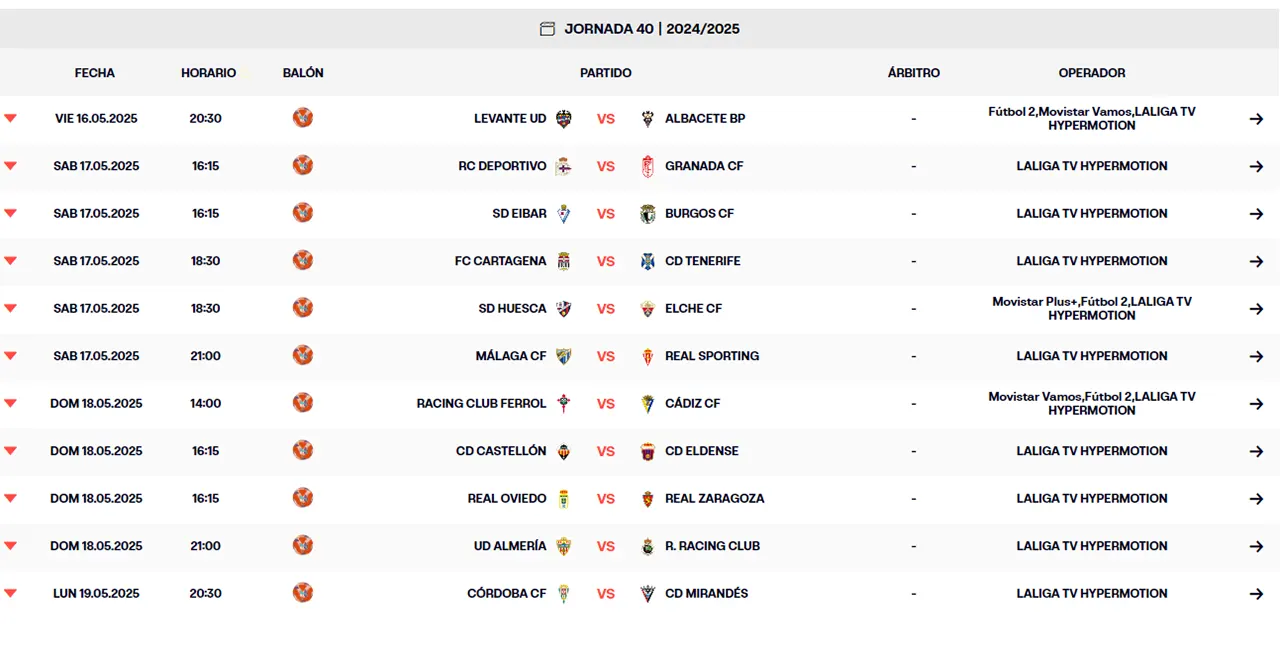Open the RC Deportivo vs Granada match page arrow
The width and height of the screenshot is (1280, 662).
(1256, 166)
